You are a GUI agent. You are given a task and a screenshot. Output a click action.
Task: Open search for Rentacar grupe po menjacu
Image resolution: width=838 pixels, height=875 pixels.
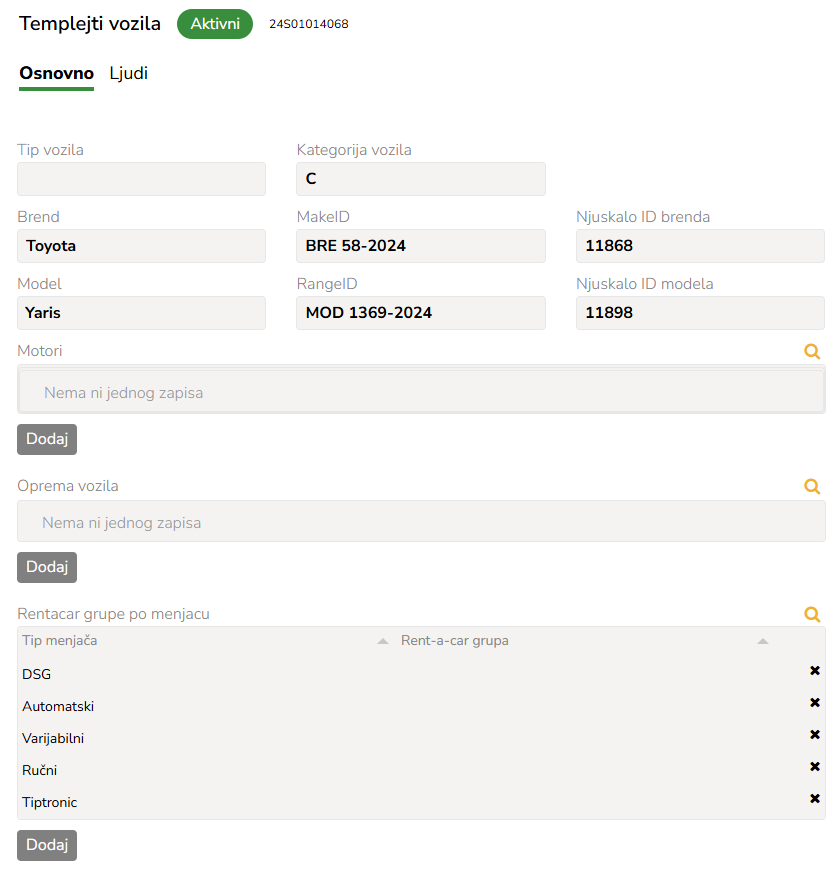pyautogui.click(x=812, y=614)
